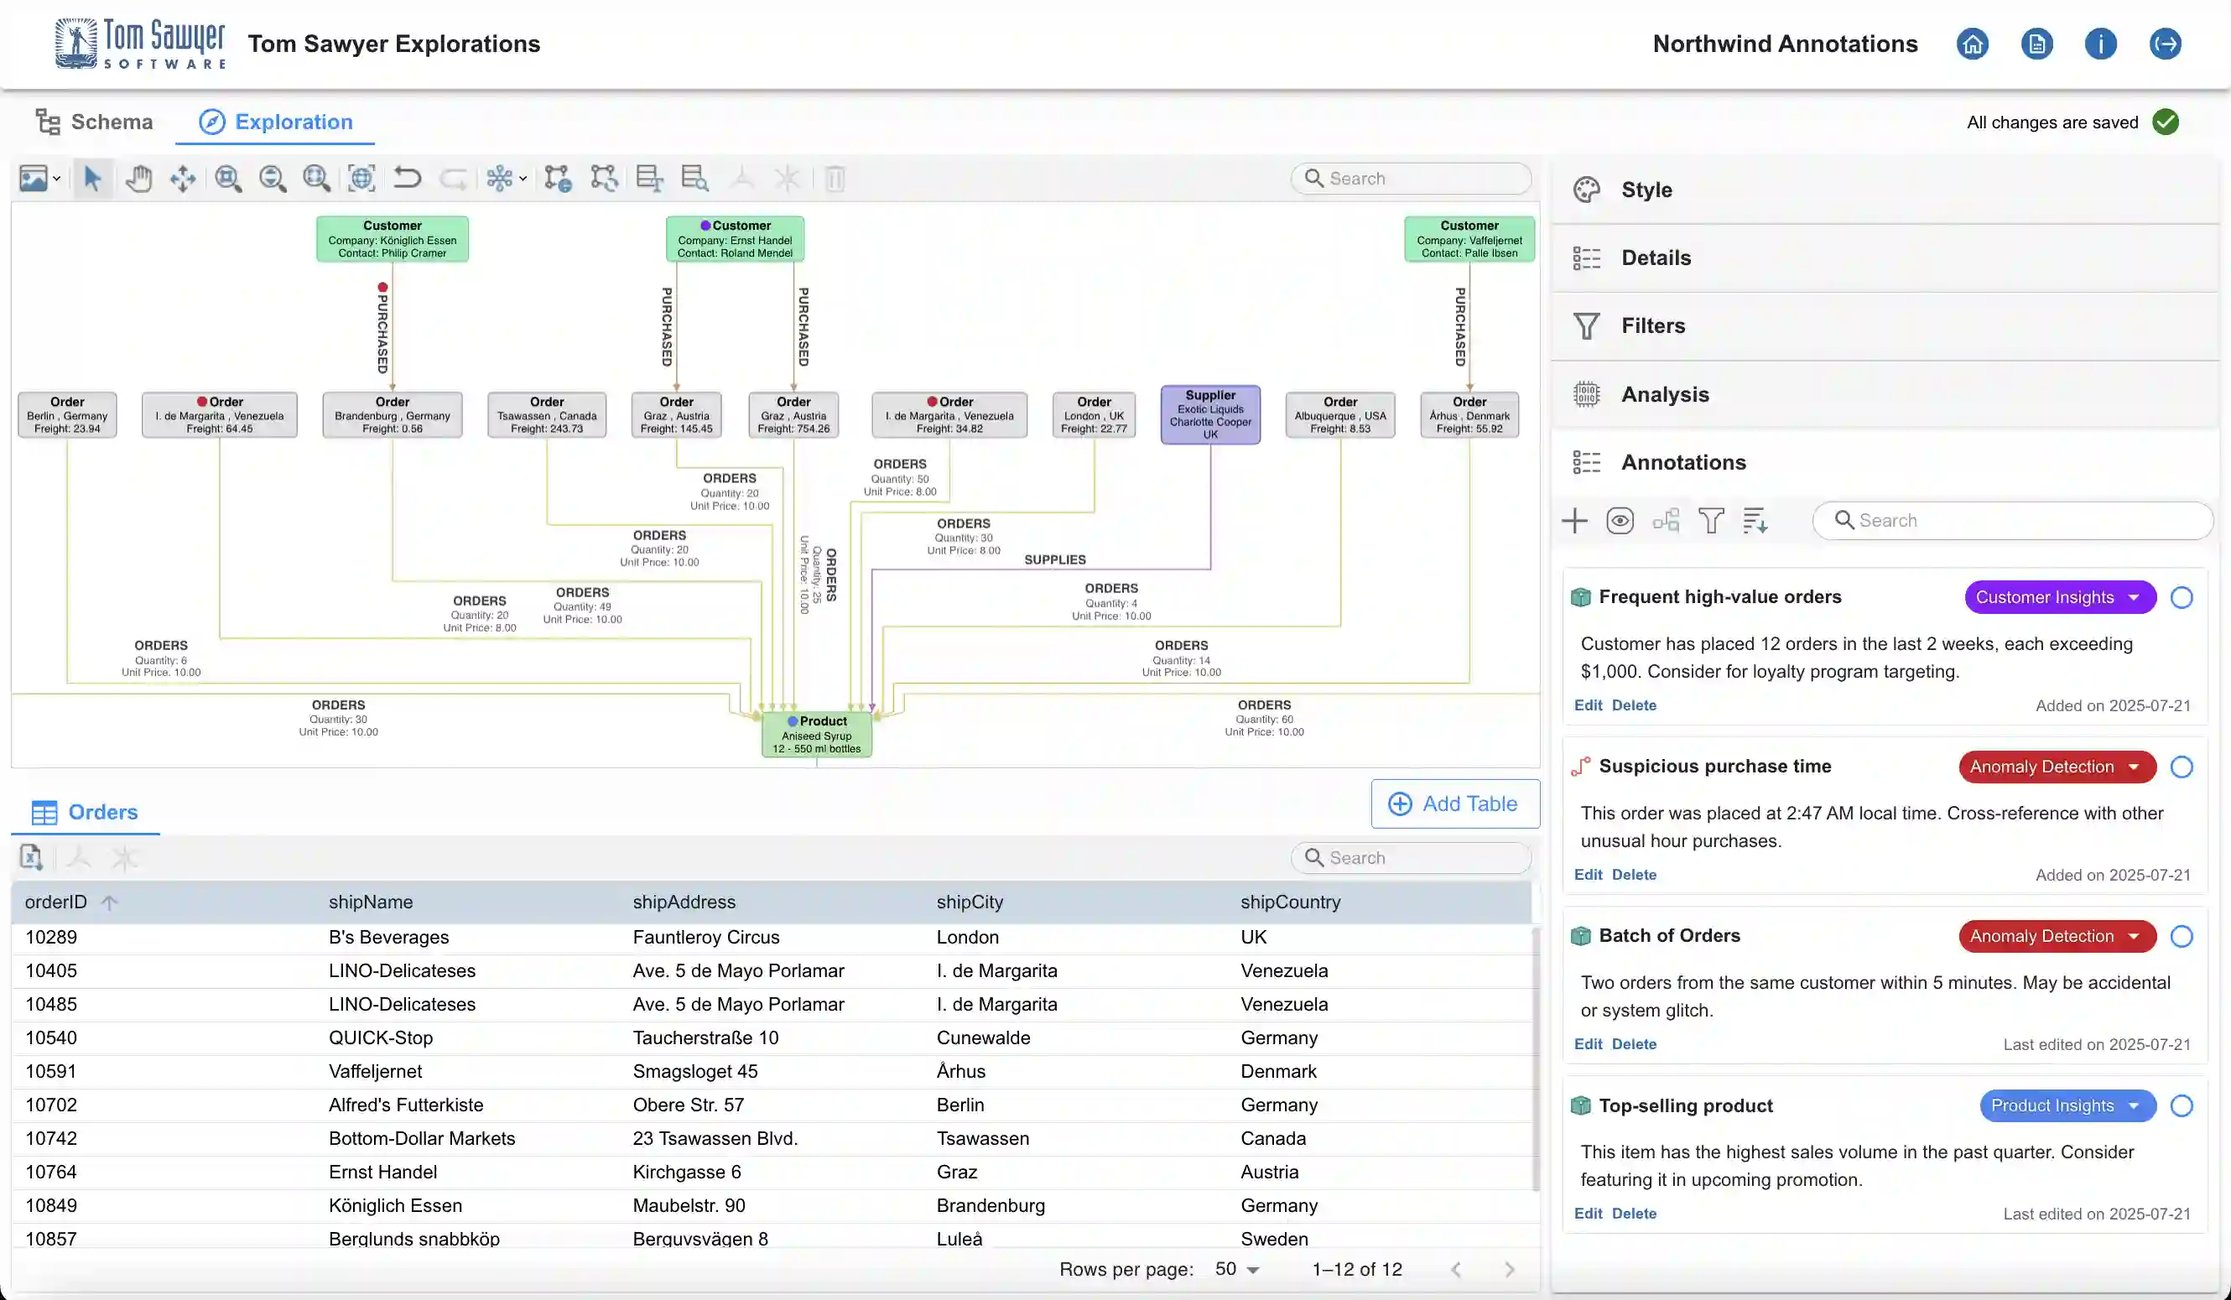Viewport: 2231px width, 1300px height.
Task: Select the annotation filter funnel icon
Action: (x=1711, y=520)
